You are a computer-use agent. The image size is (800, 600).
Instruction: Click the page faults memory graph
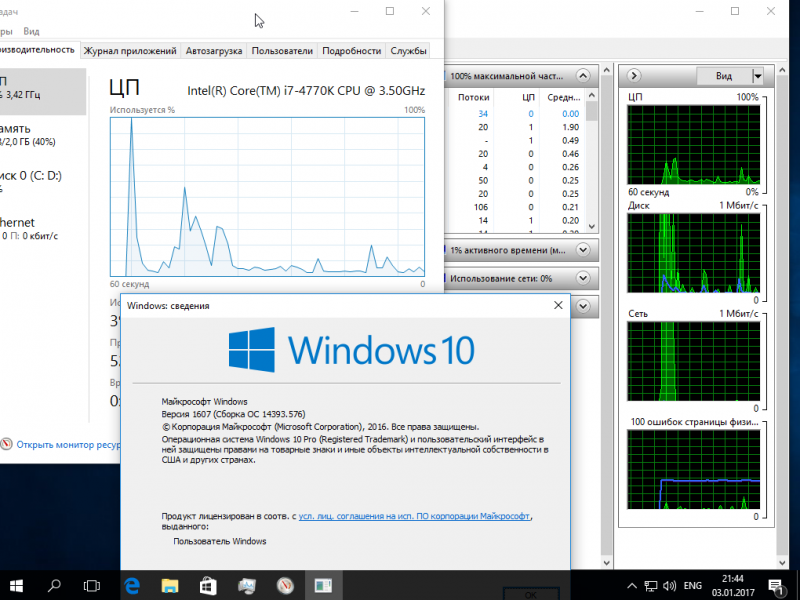point(693,469)
